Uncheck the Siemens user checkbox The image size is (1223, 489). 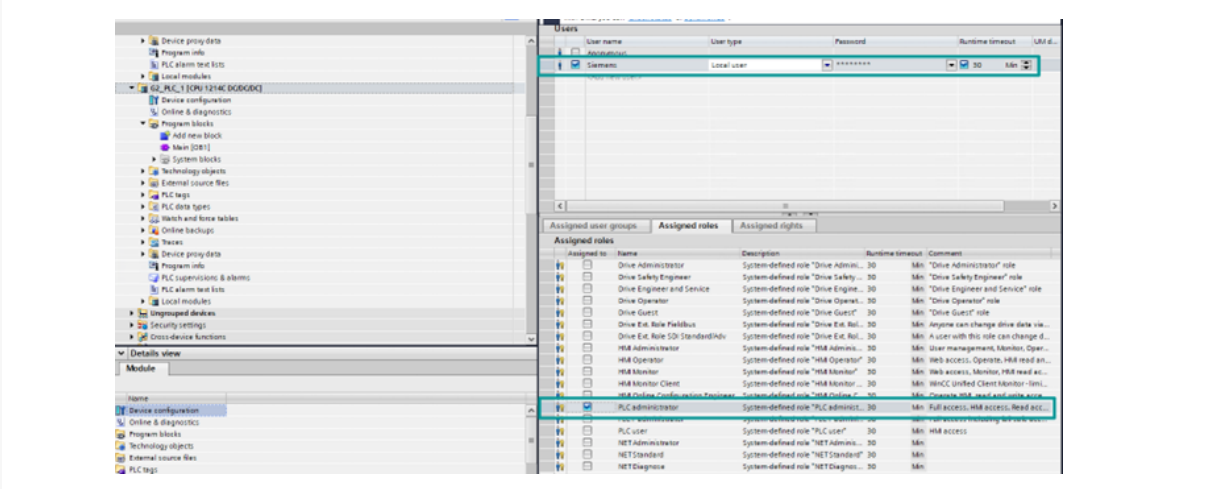pos(575,65)
